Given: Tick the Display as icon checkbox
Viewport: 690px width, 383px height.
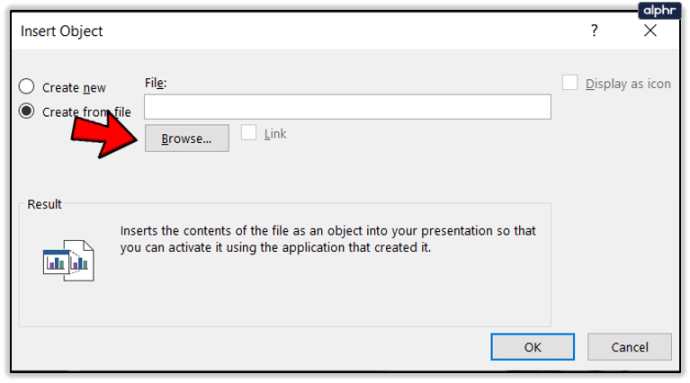Looking at the screenshot, I should pos(570,82).
